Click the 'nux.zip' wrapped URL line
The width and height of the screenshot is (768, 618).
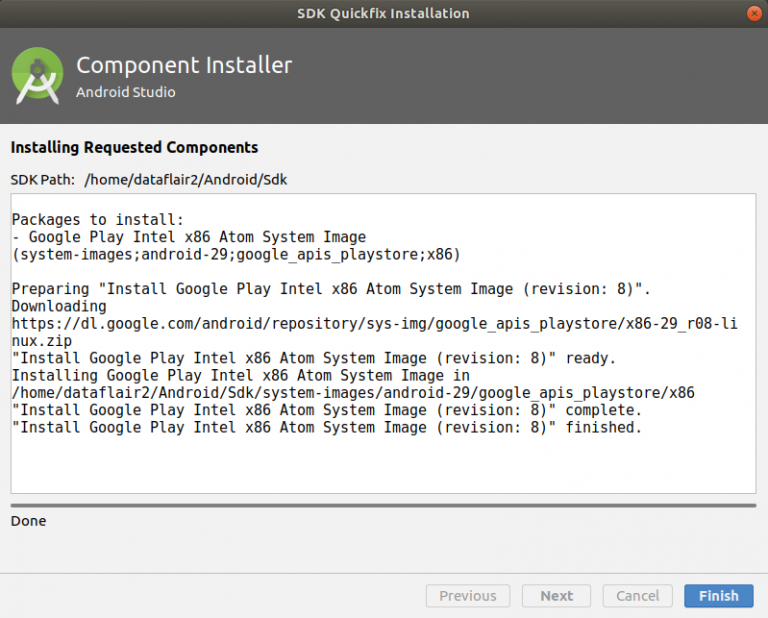click(x=42, y=341)
